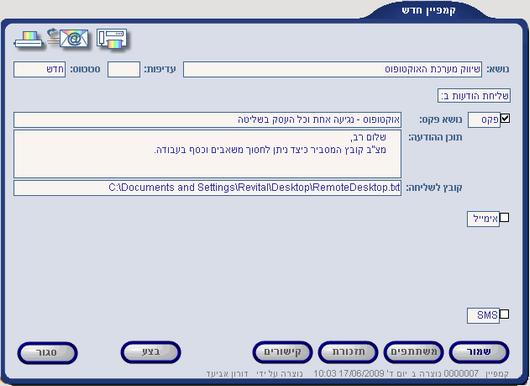Click the עדיפות priority field
The height and width of the screenshot is (386, 530).
[x=124, y=69]
